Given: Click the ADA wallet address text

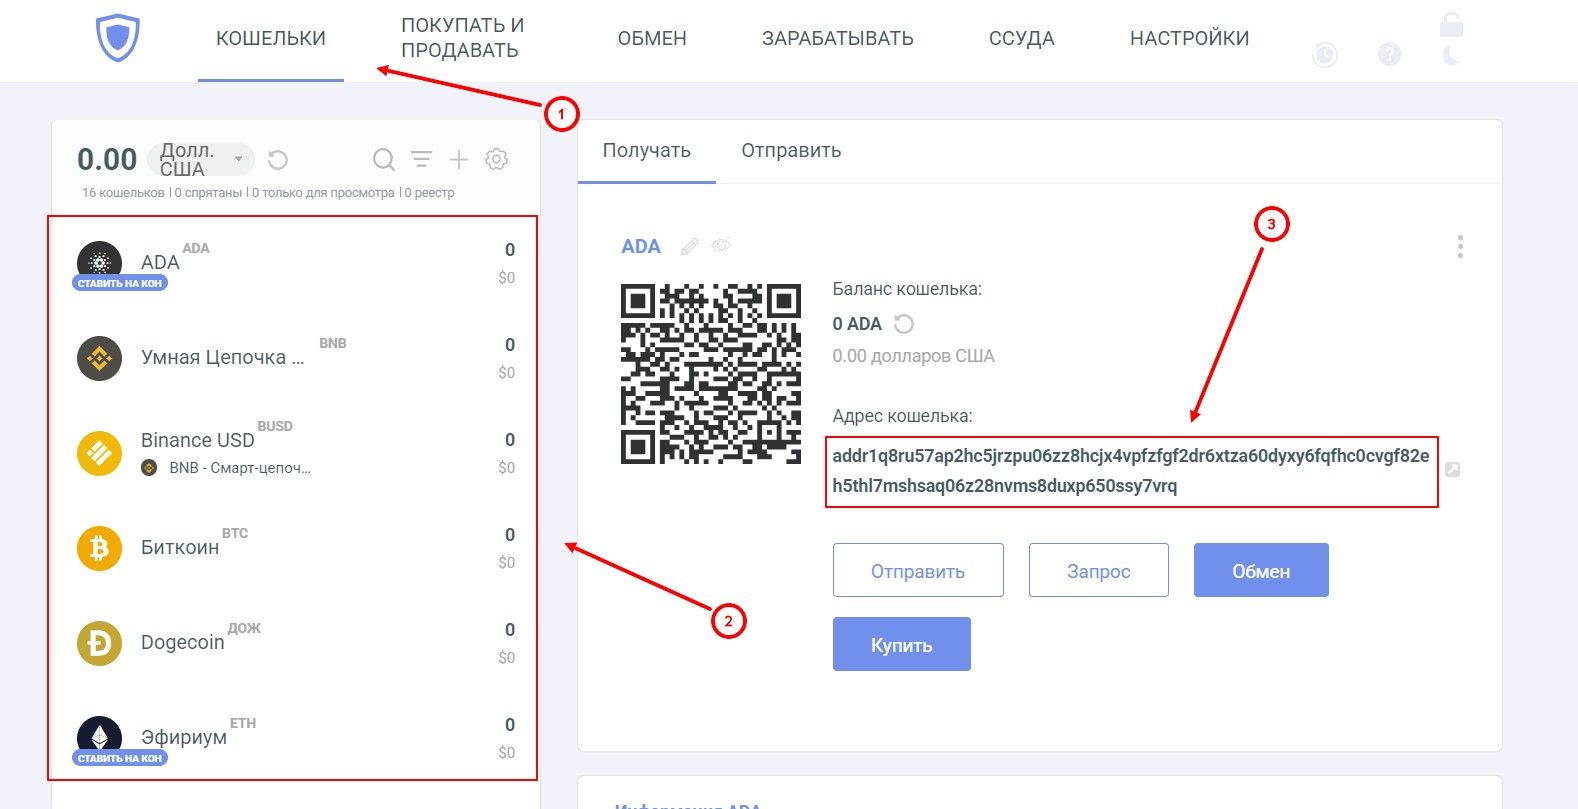Looking at the screenshot, I should point(1131,471).
